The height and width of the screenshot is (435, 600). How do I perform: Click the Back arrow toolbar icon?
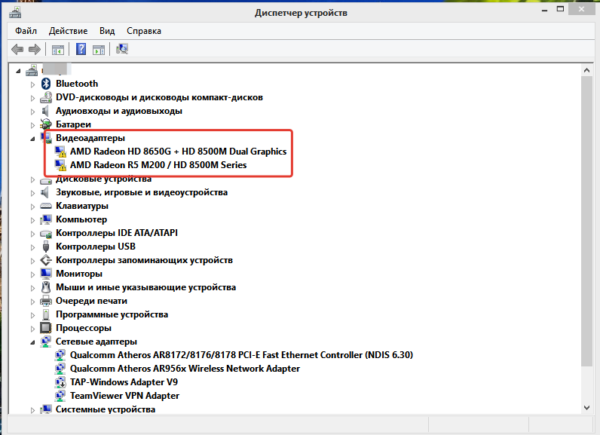pyautogui.click(x=17, y=49)
